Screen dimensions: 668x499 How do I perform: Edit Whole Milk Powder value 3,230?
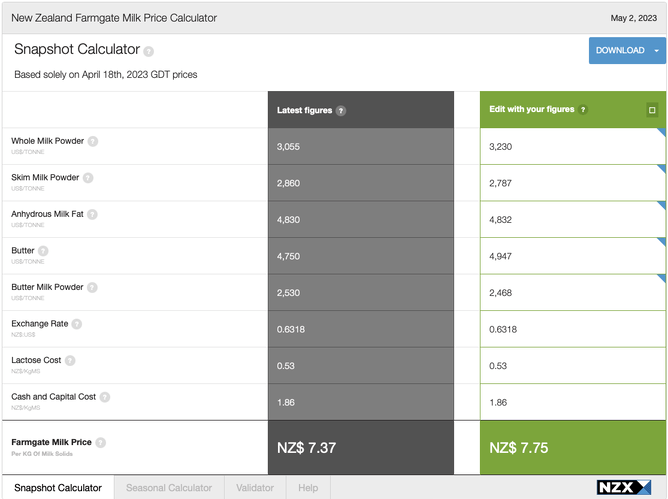(x=570, y=146)
